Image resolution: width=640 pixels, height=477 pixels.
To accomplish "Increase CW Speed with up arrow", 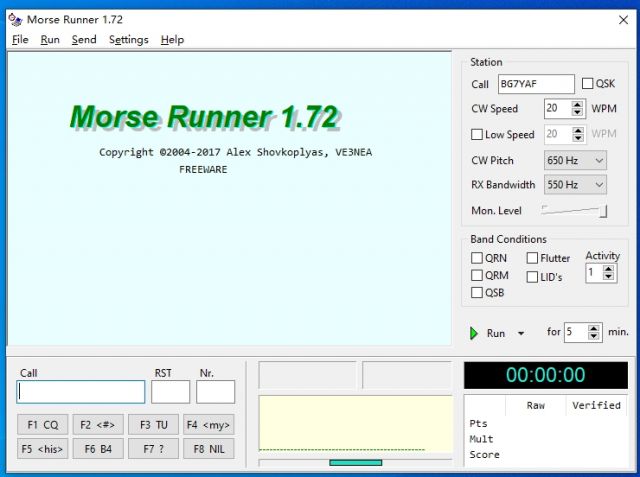I will [x=577, y=105].
